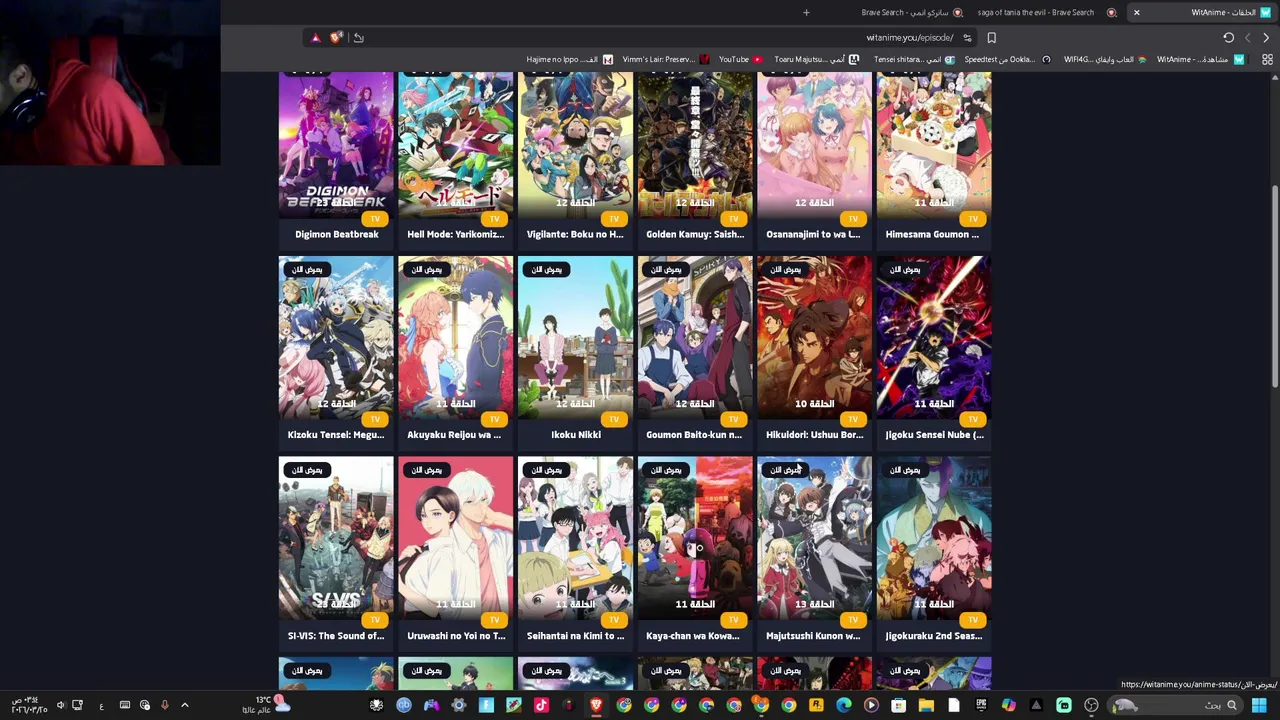Viewport: 1280px width, 720px height.
Task: Show hidden tray icons chevron
Action: [184, 705]
